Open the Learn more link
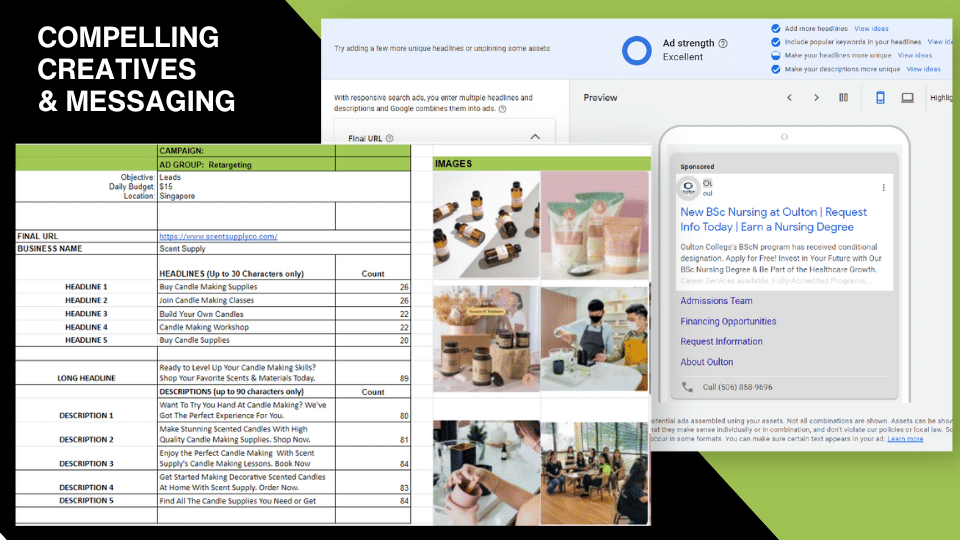Viewport: 960px width, 540px height. (905, 439)
